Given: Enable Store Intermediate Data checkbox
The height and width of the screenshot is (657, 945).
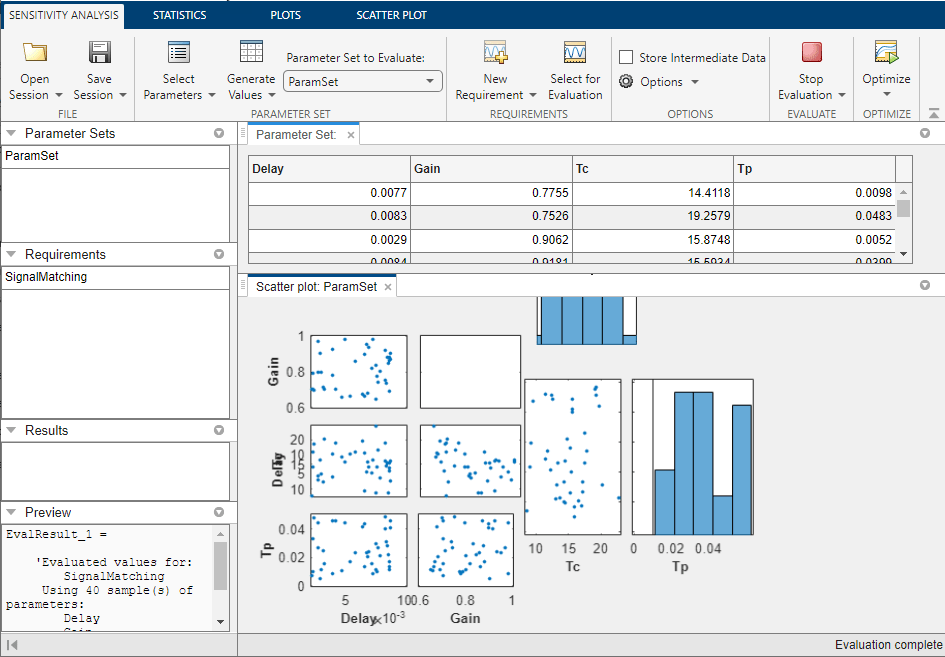Looking at the screenshot, I should coord(626,58).
